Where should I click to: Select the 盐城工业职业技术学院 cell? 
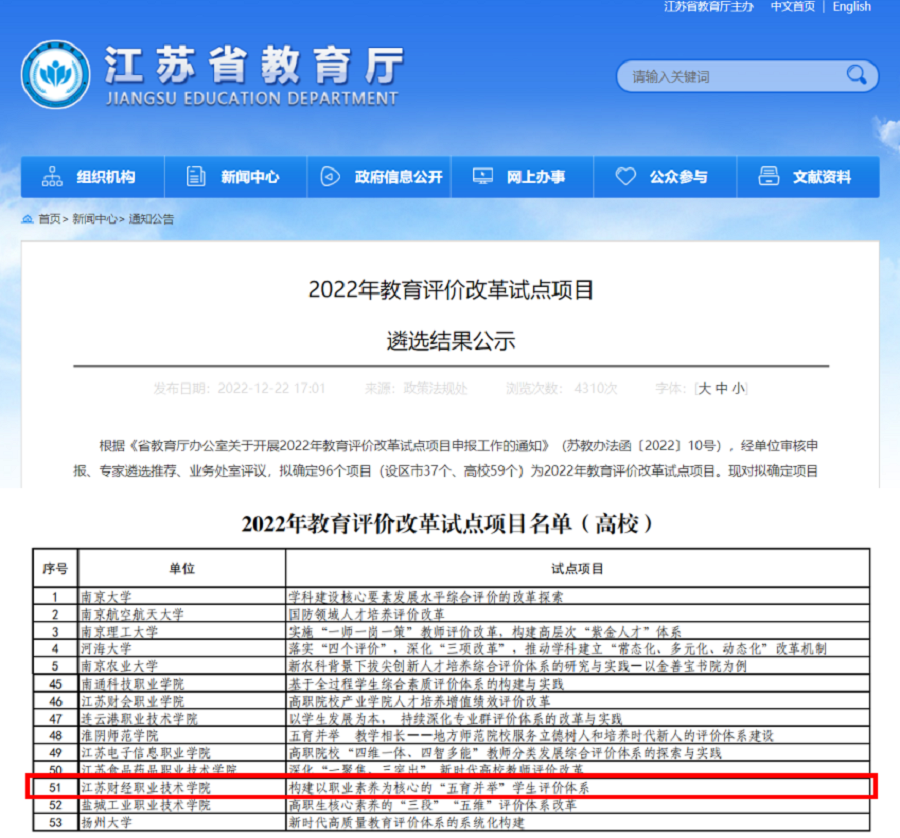click(x=182, y=805)
